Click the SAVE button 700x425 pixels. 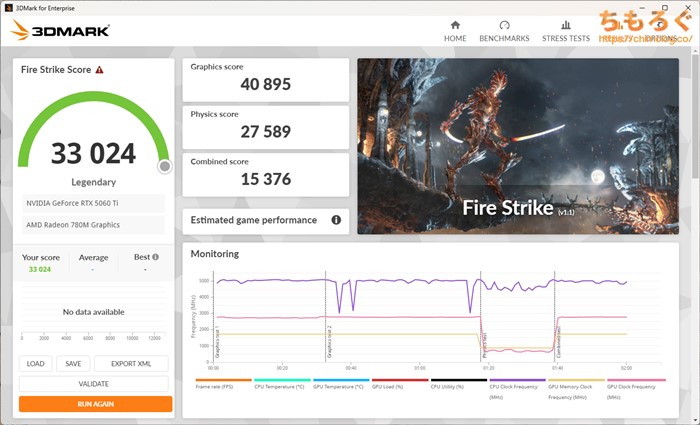73,363
